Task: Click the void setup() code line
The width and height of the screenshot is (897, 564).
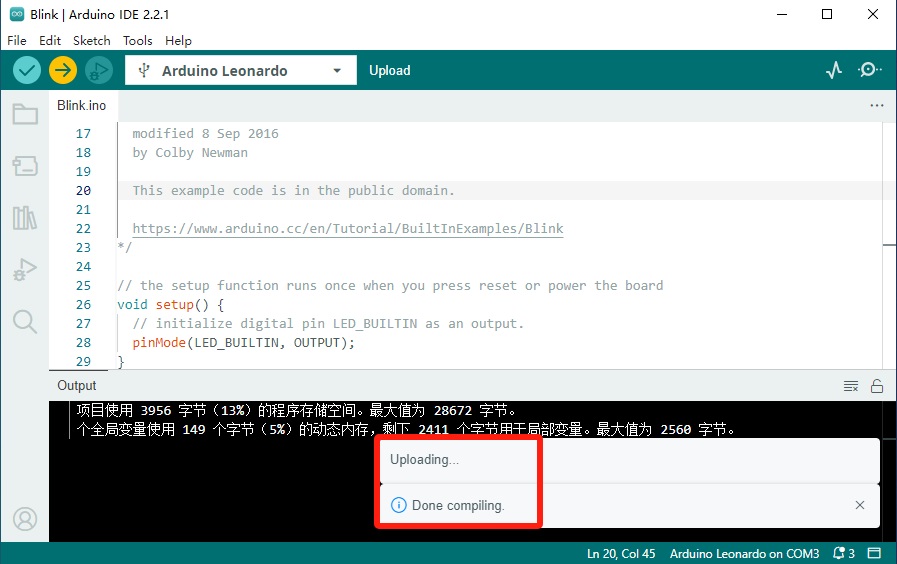Action: (x=170, y=305)
